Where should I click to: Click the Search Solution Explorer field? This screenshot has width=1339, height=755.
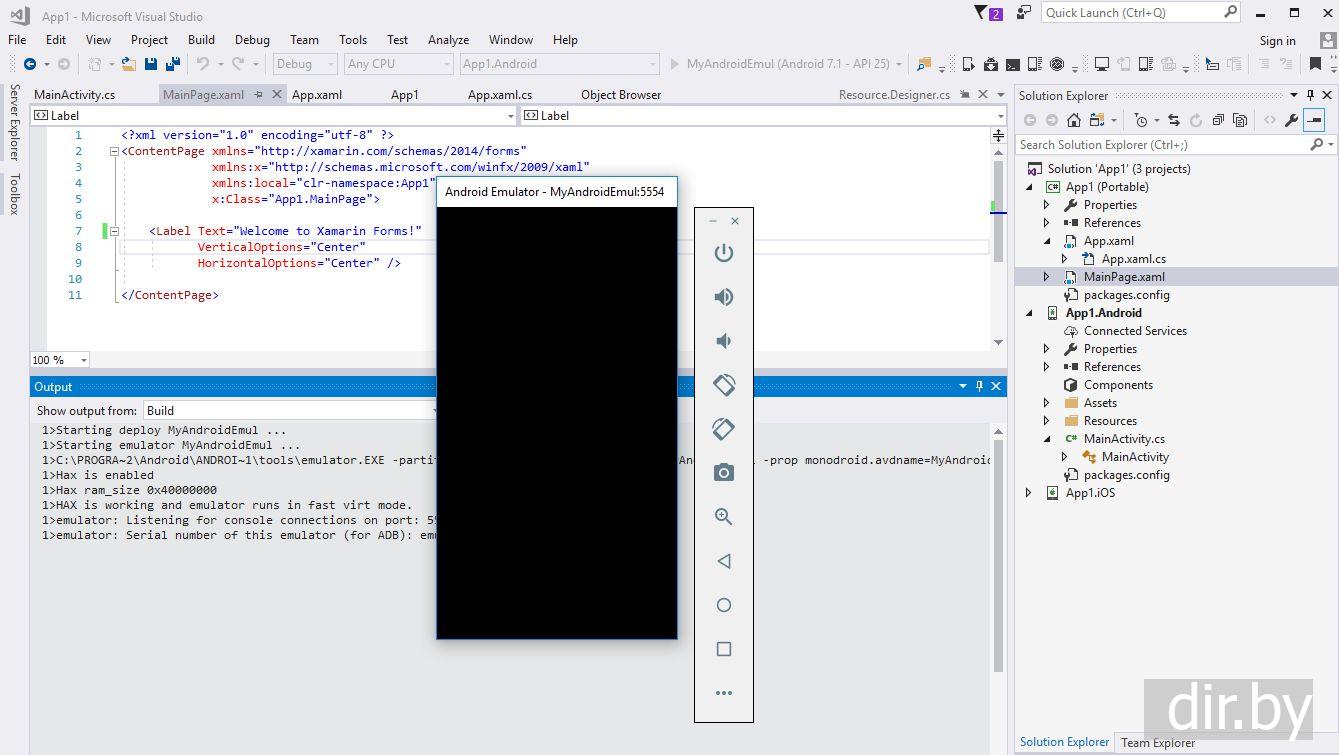[1160, 145]
